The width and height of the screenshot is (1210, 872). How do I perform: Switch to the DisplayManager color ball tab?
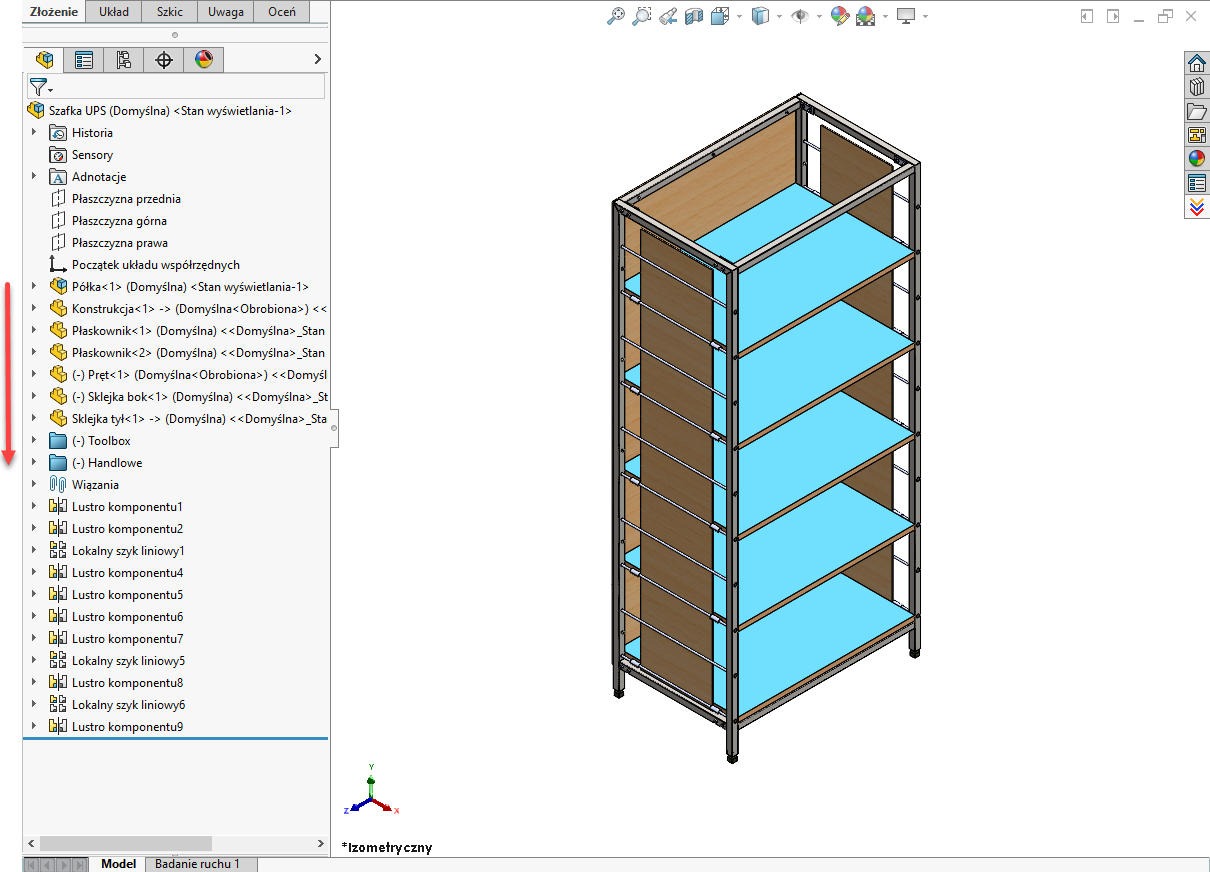(204, 60)
